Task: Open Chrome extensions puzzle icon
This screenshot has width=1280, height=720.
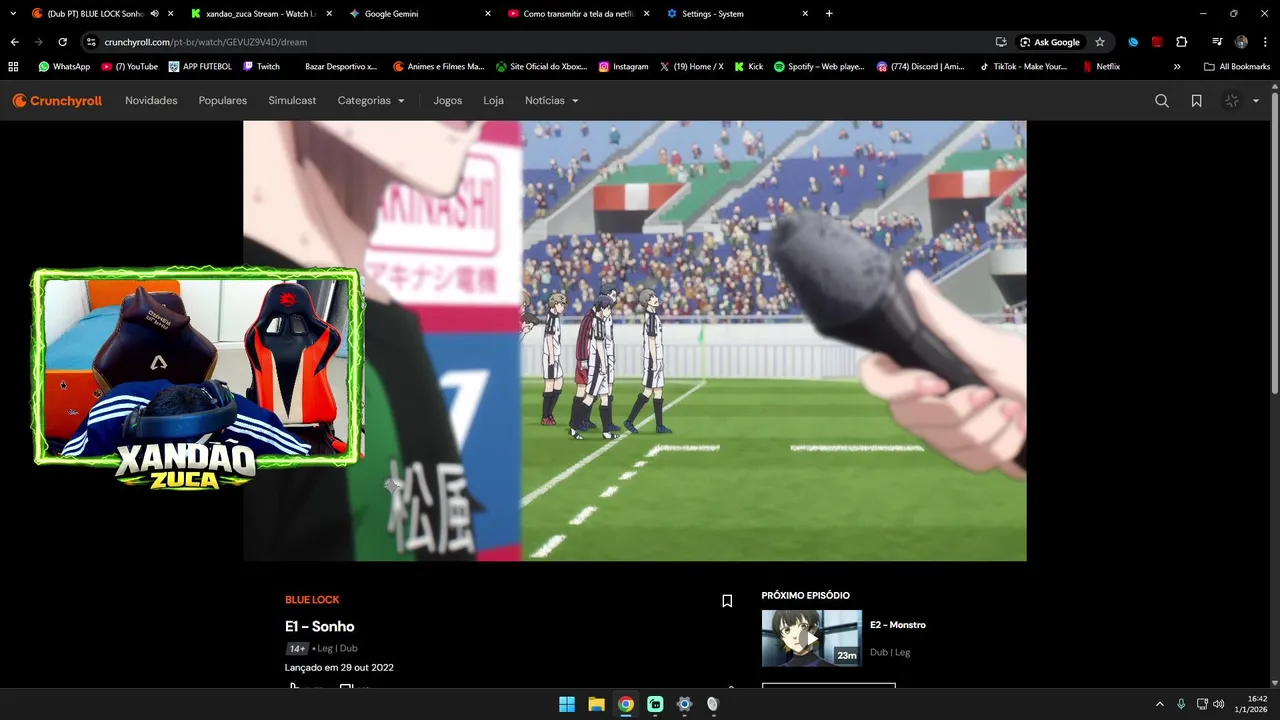Action: click(1182, 42)
